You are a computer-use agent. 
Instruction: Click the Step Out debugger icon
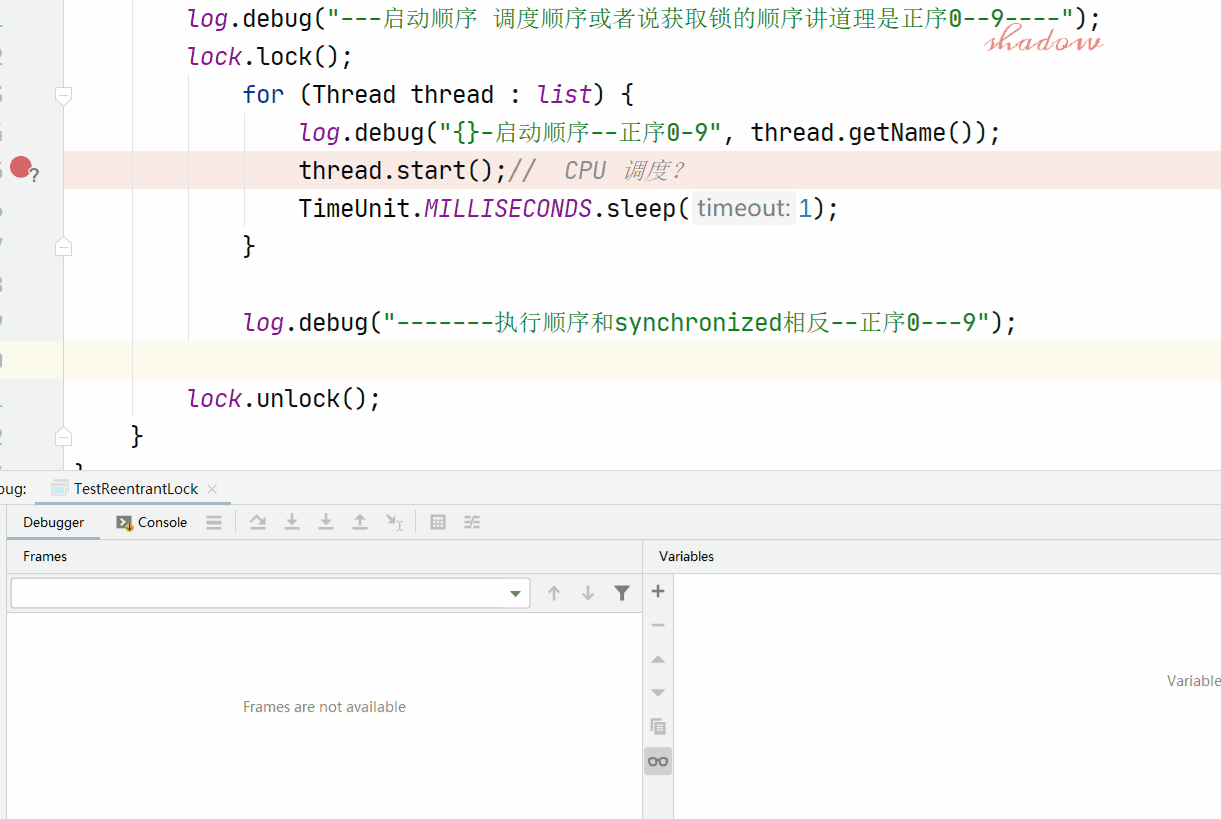click(360, 522)
